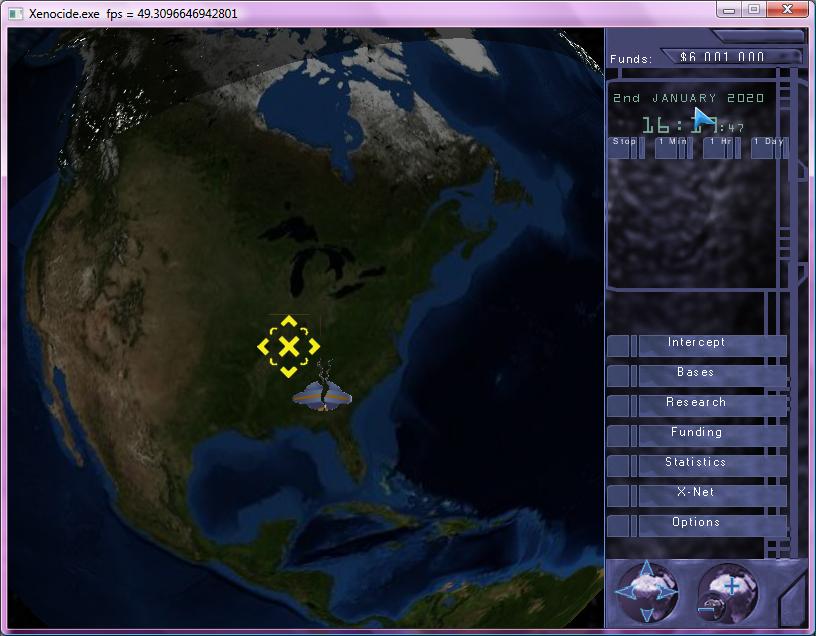
Task: Set time speed to 1 Min
Action: [673, 147]
